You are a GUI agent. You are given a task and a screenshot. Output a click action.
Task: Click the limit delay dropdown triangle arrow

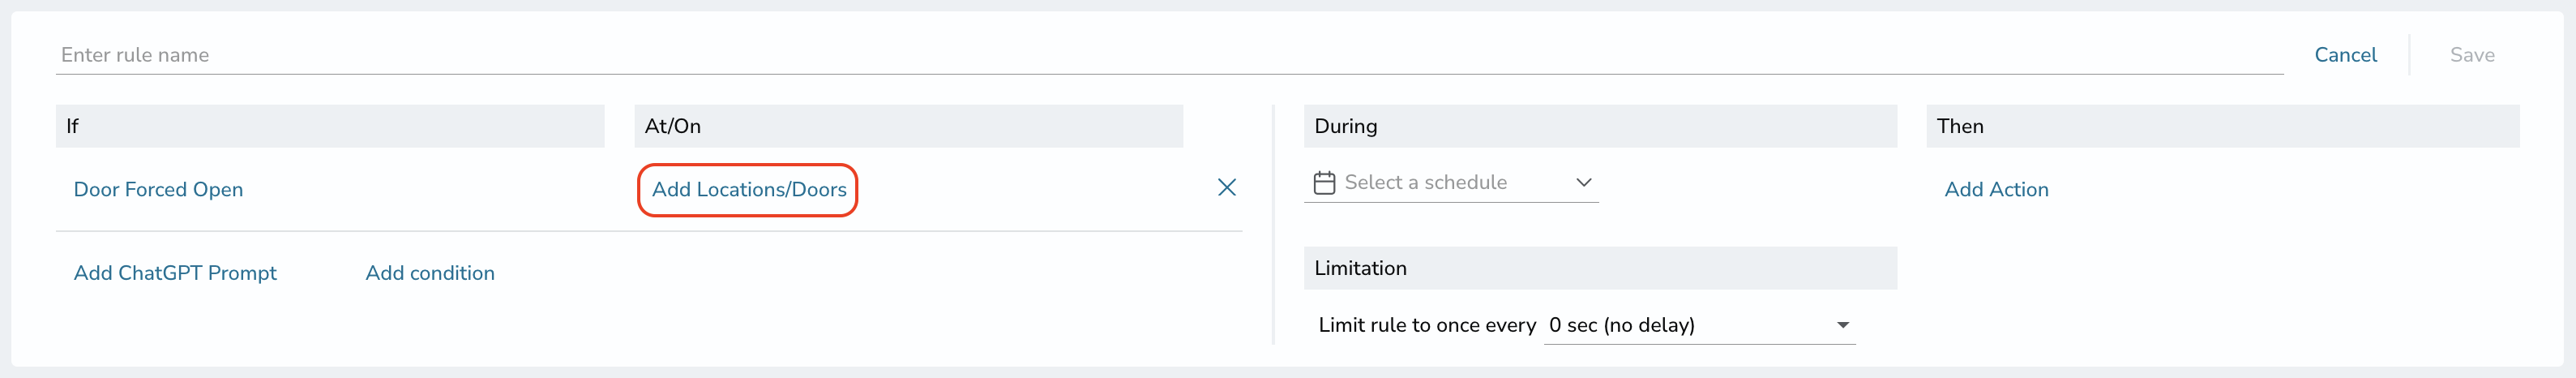pos(1842,325)
